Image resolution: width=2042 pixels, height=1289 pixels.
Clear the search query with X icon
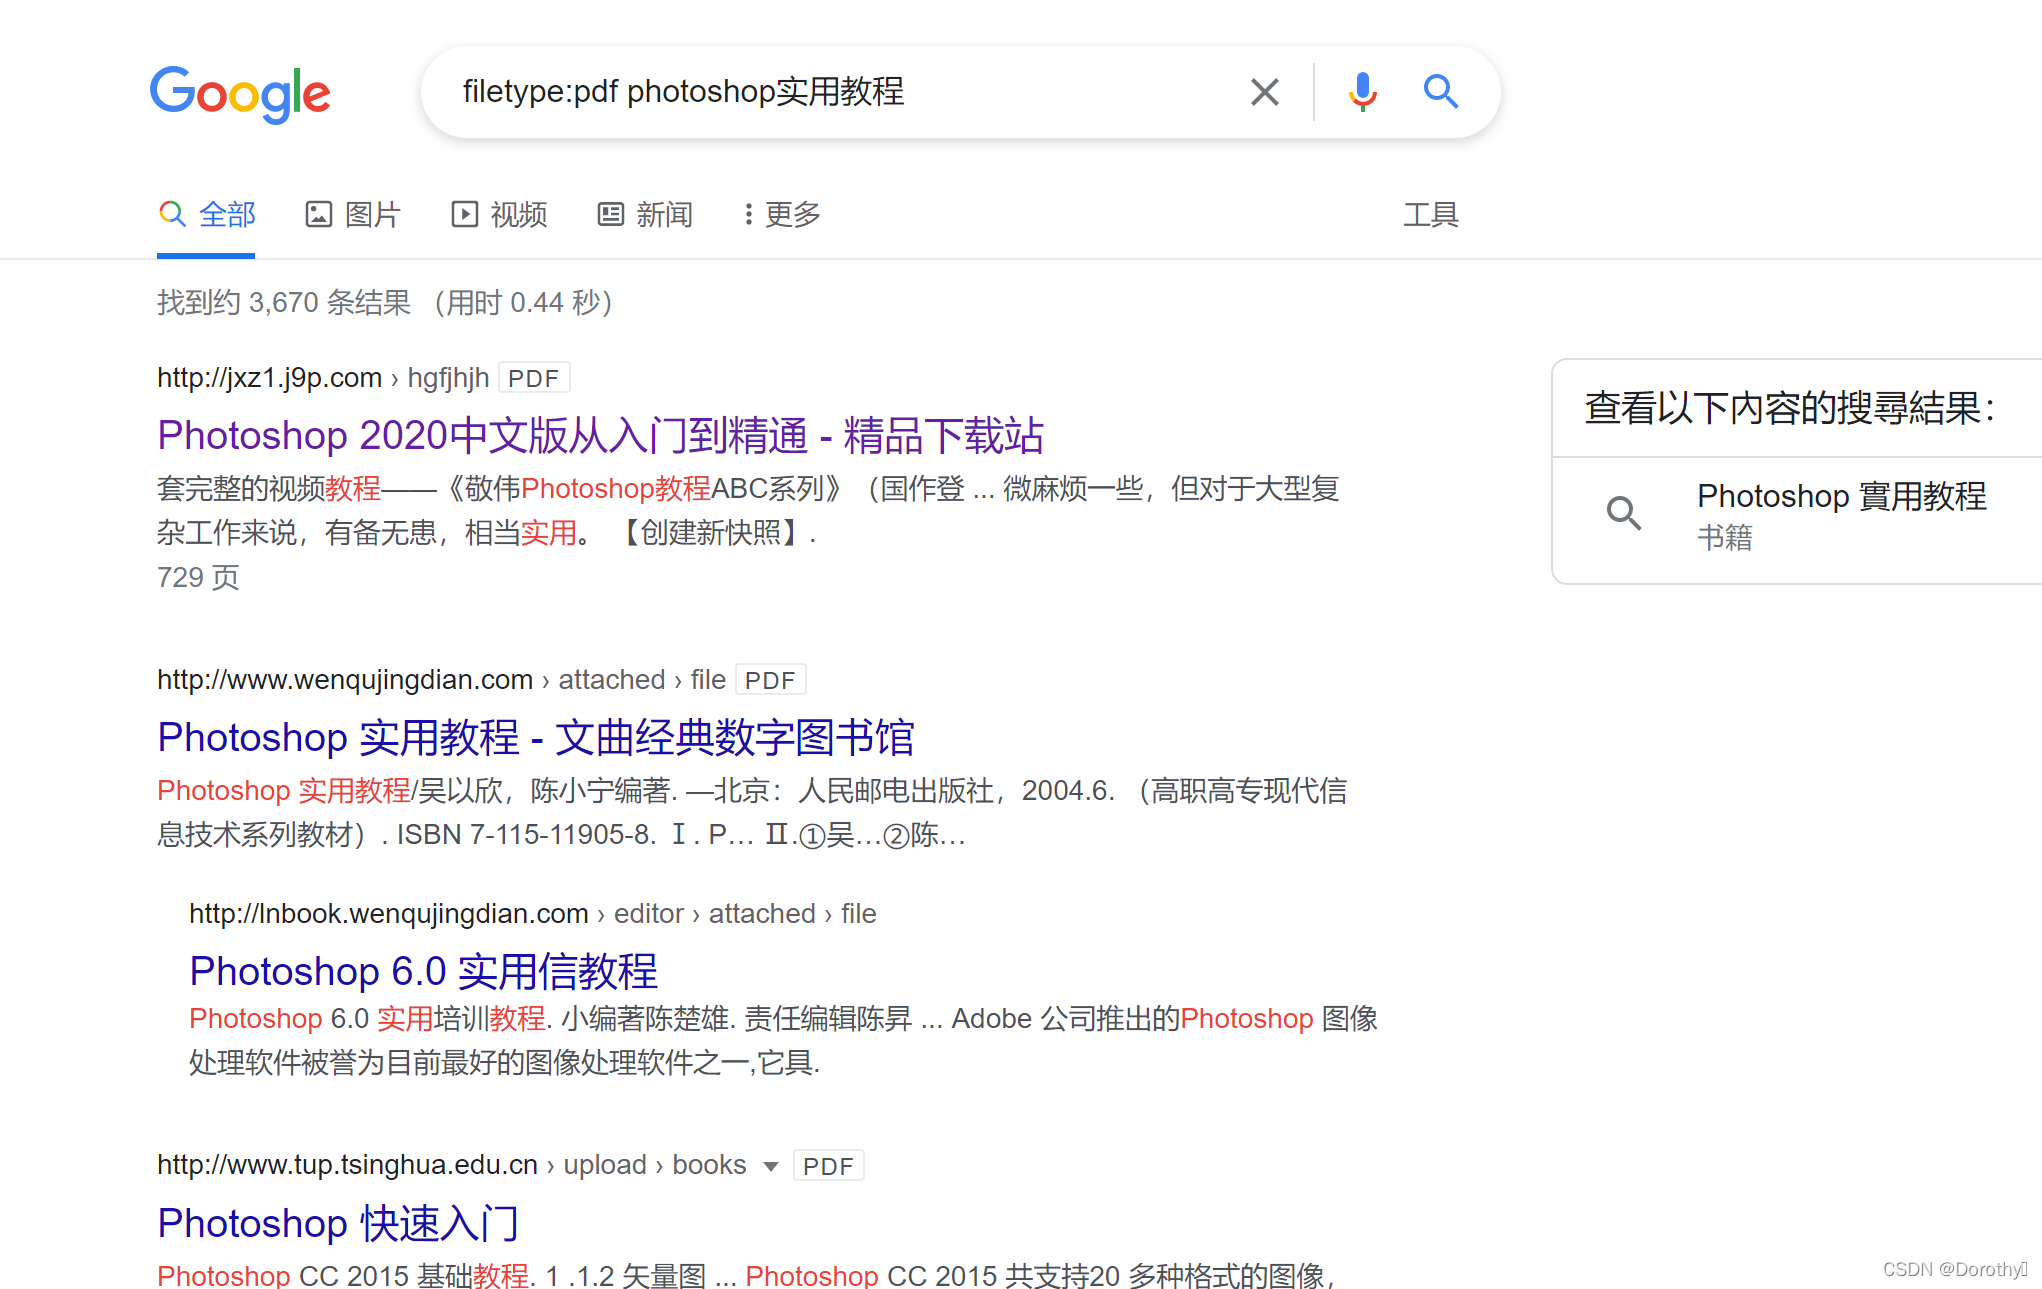click(x=1264, y=92)
